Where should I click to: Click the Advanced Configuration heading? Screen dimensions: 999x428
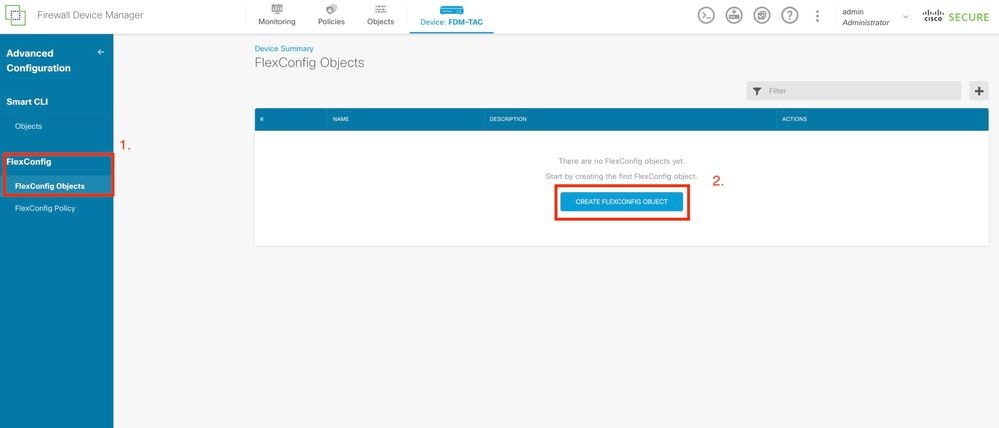38,61
